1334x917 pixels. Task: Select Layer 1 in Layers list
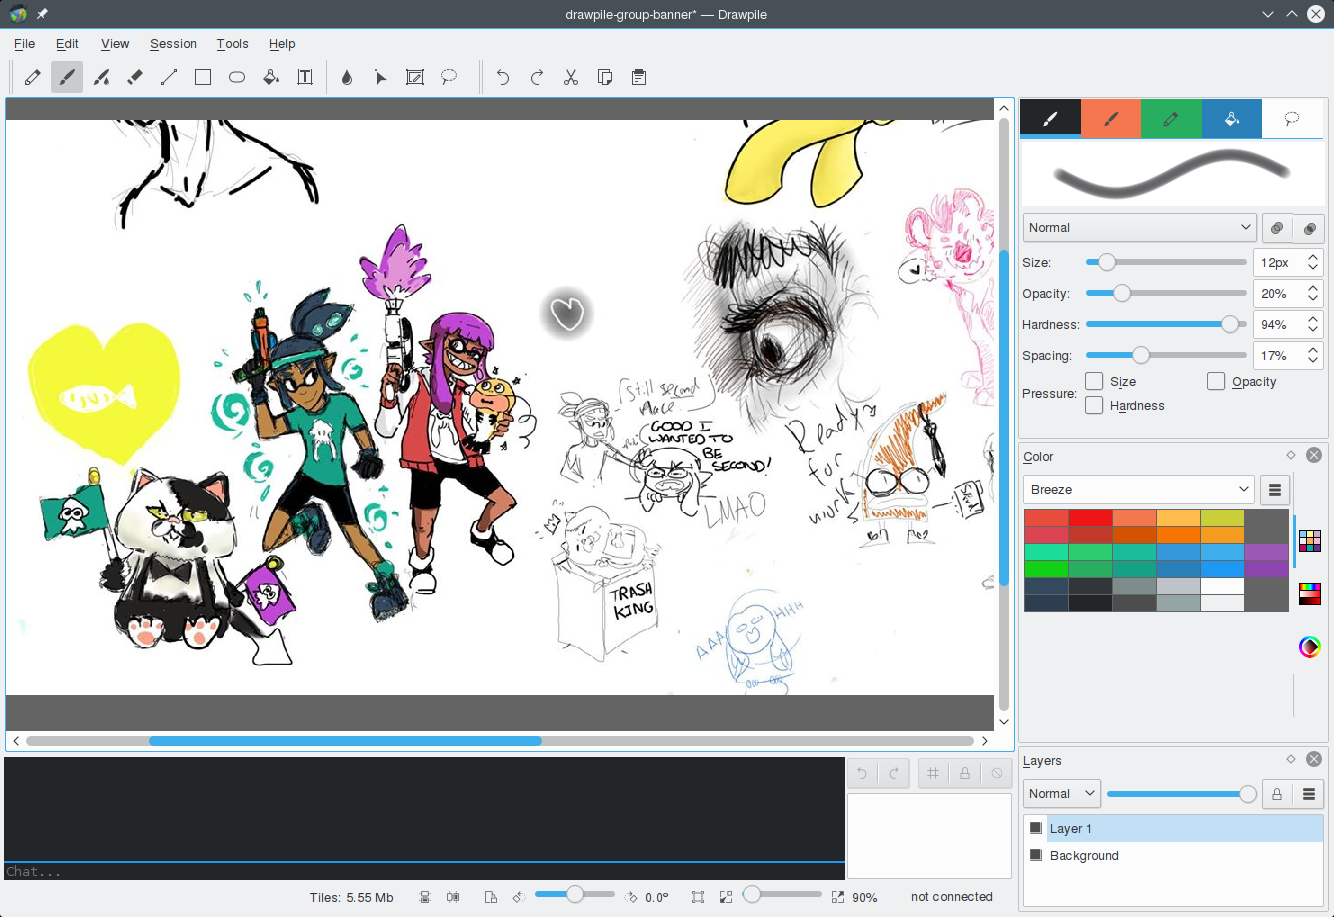[x=1174, y=828]
